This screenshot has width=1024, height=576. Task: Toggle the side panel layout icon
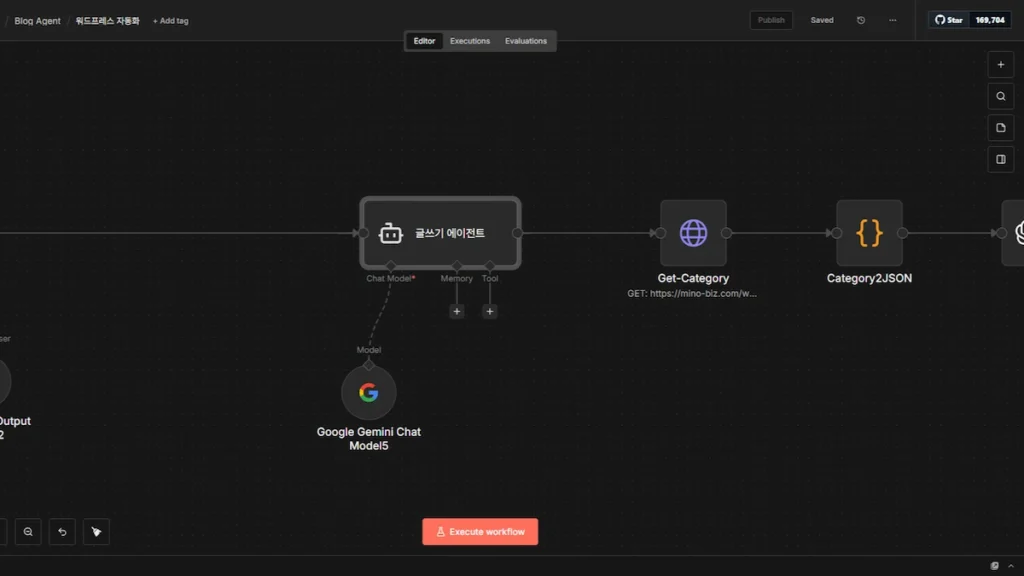1000,159
